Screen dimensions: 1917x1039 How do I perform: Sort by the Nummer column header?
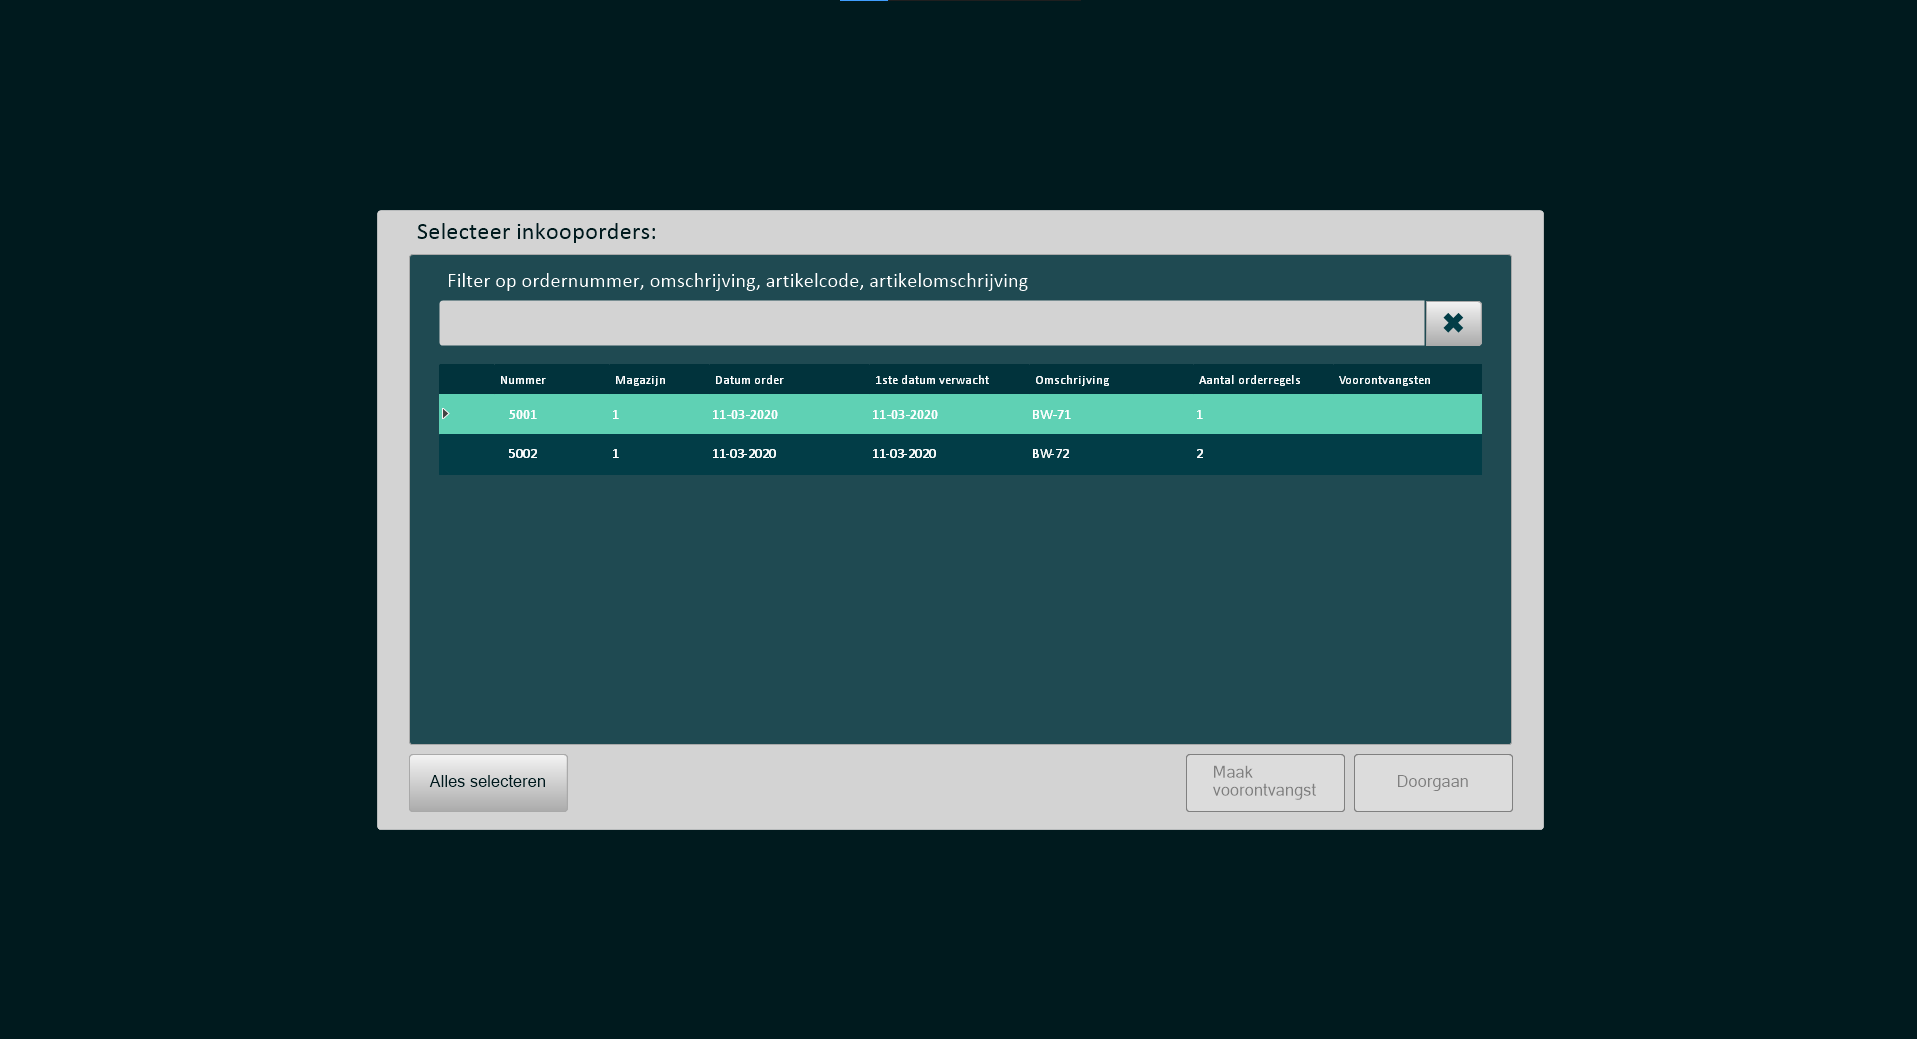point(522,380)
